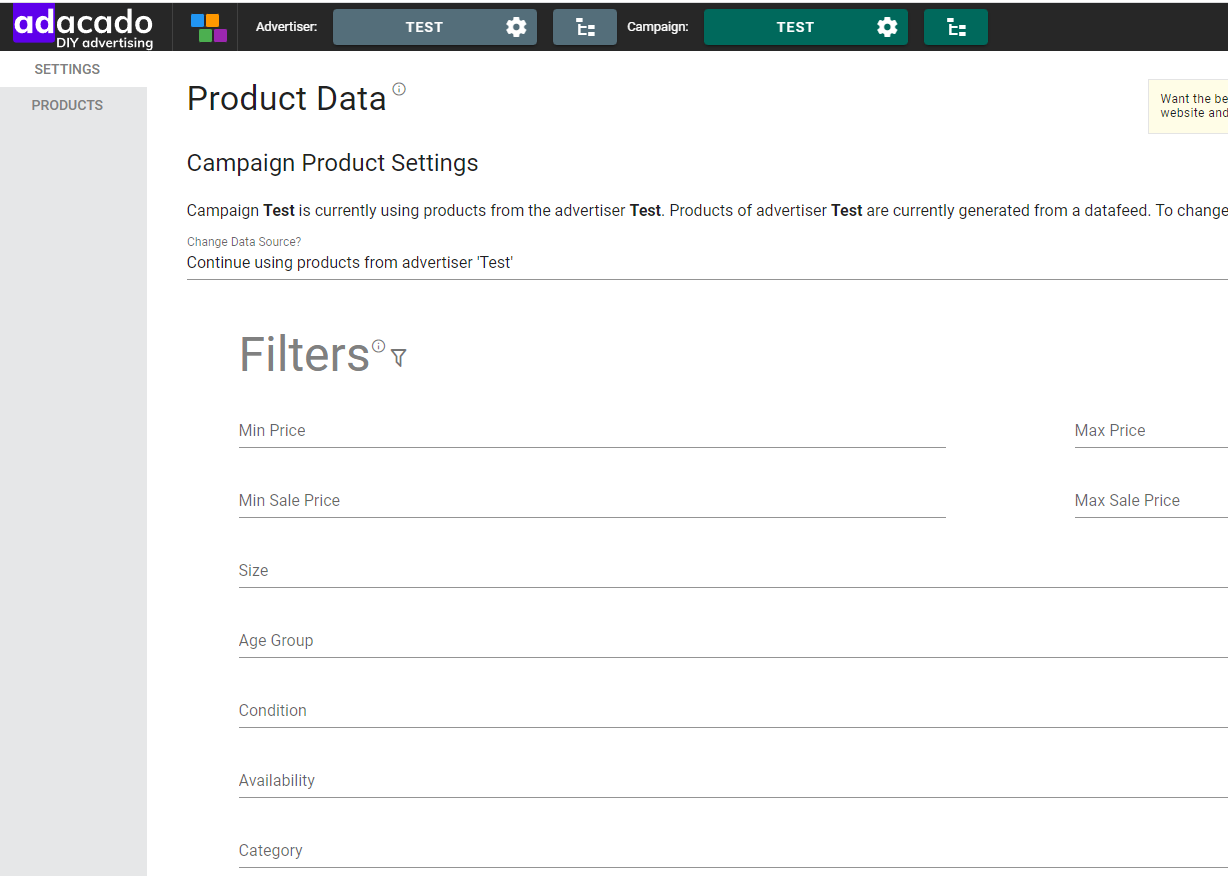
Task: Click the Product Data heading
Action: tap(286, 98)
